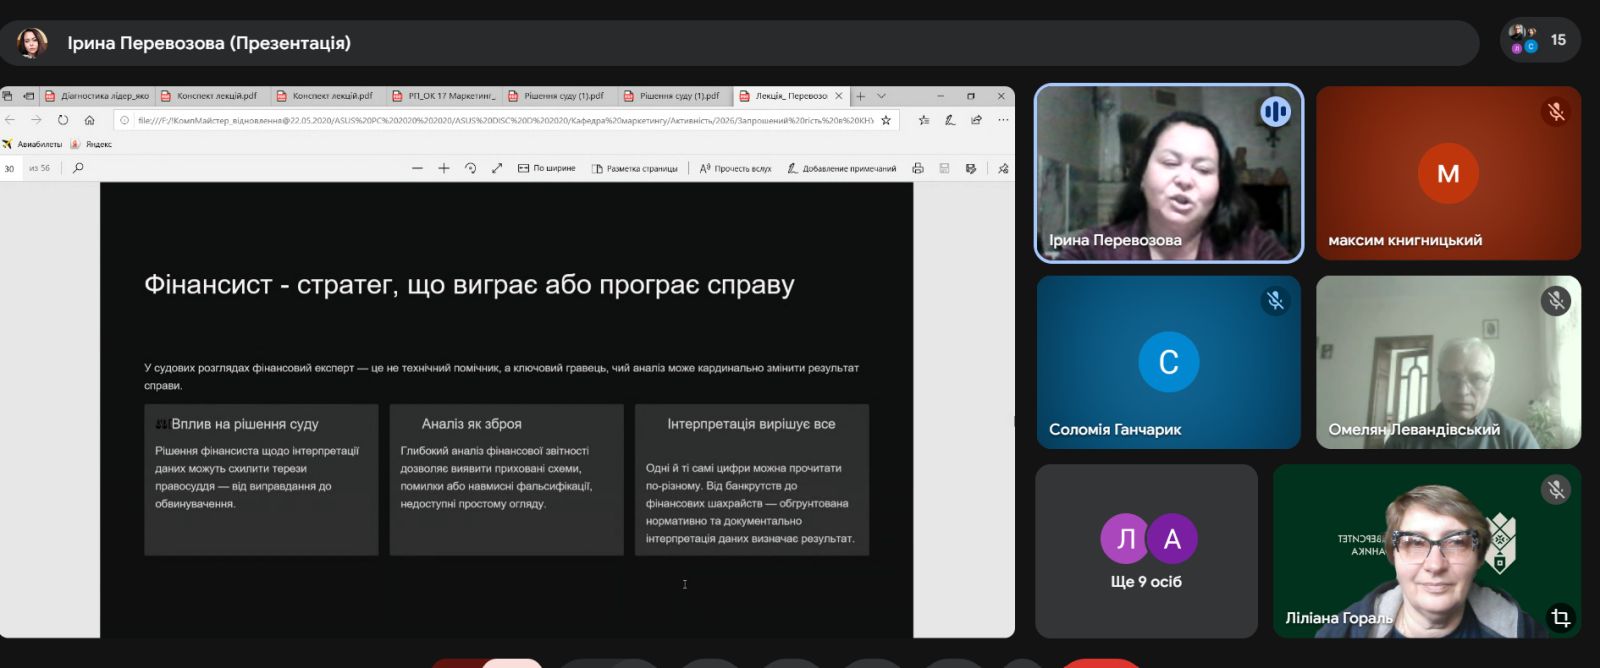
Task: Click muted mic icon on Соломія Ганчарик tile
Action: coord(1275,300)
